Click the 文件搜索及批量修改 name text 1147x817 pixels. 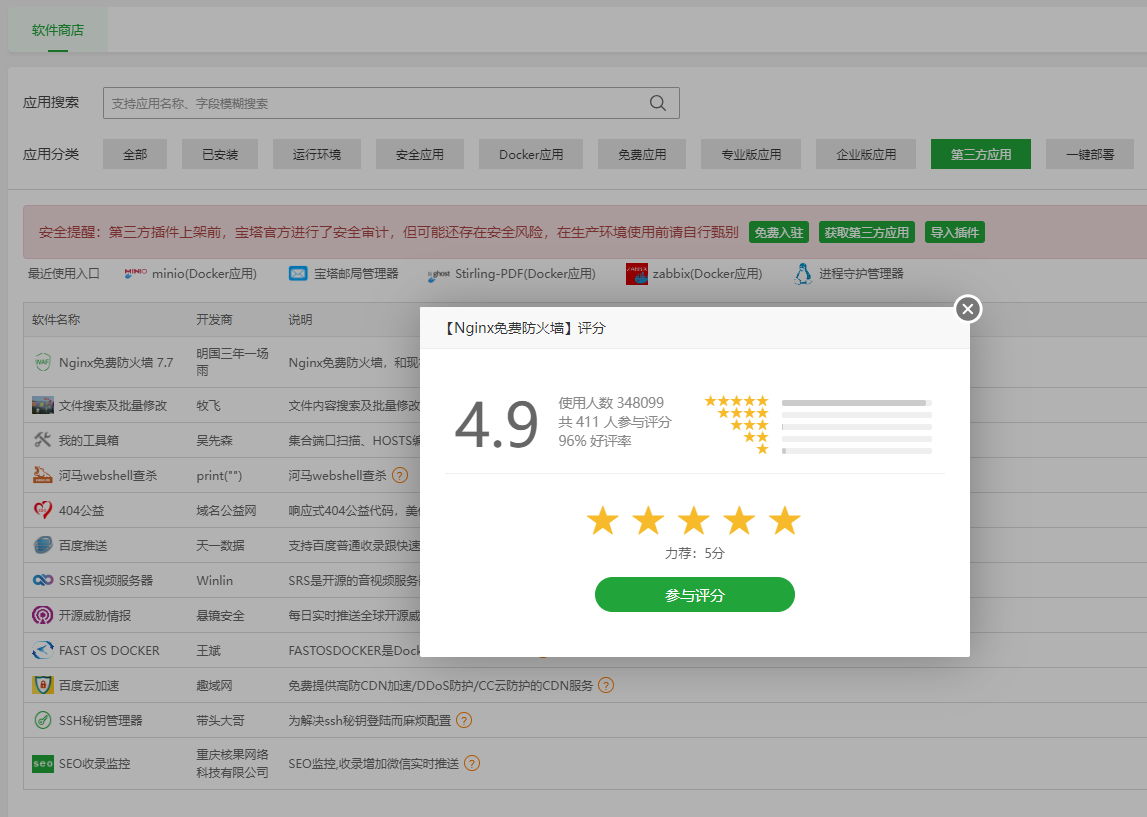click(113, 405)
